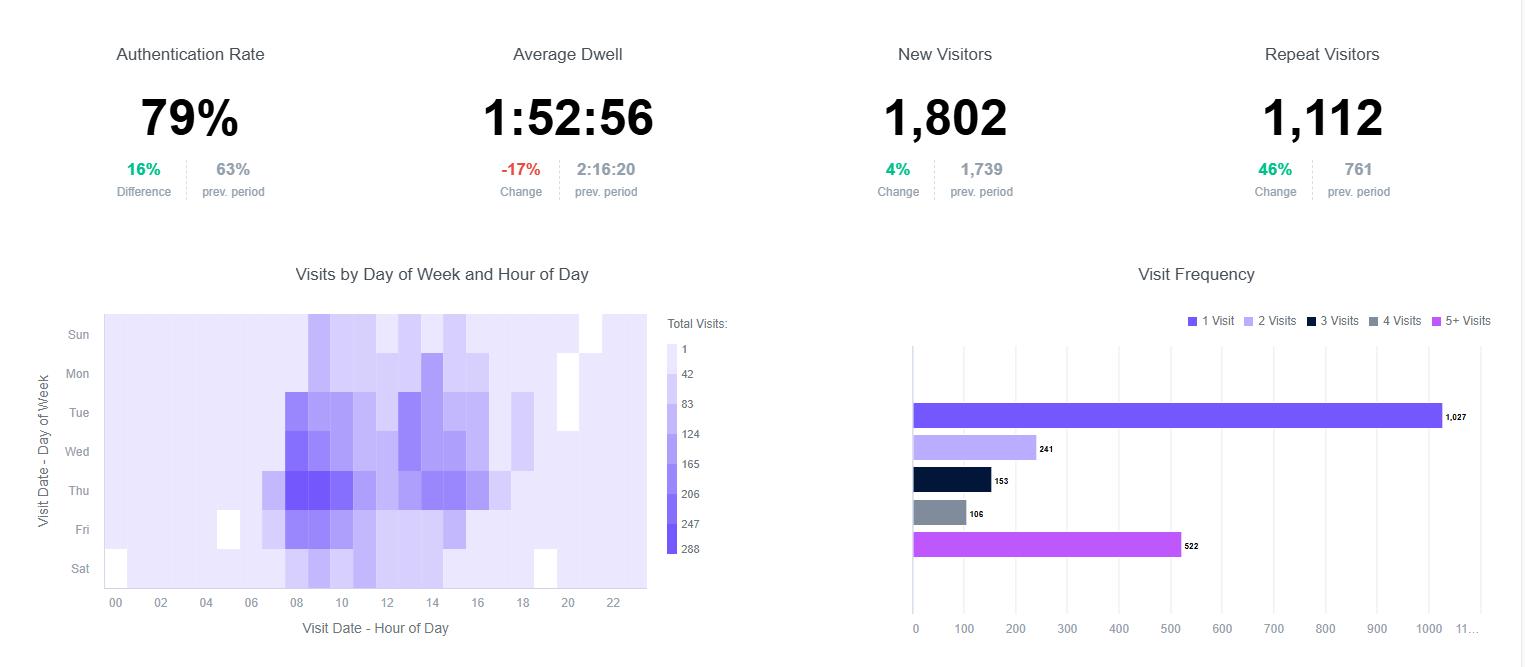Select the 1,027 purple visit bar
This screenshot has width=1525, height=667.
(x=1177, y=416)
